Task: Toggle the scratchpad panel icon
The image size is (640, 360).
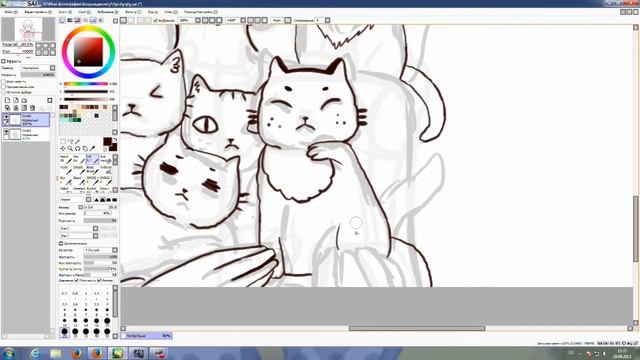Action: tap(100, 20)
